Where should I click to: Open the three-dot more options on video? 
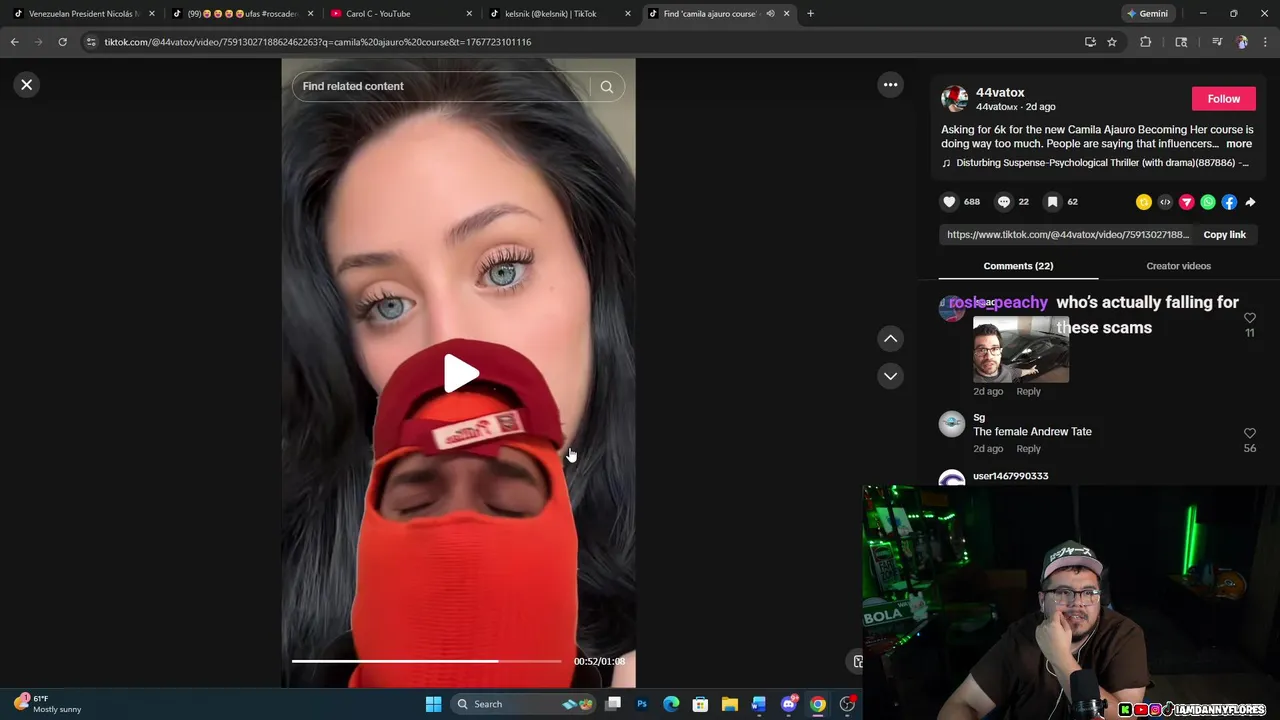coord(890,85)
